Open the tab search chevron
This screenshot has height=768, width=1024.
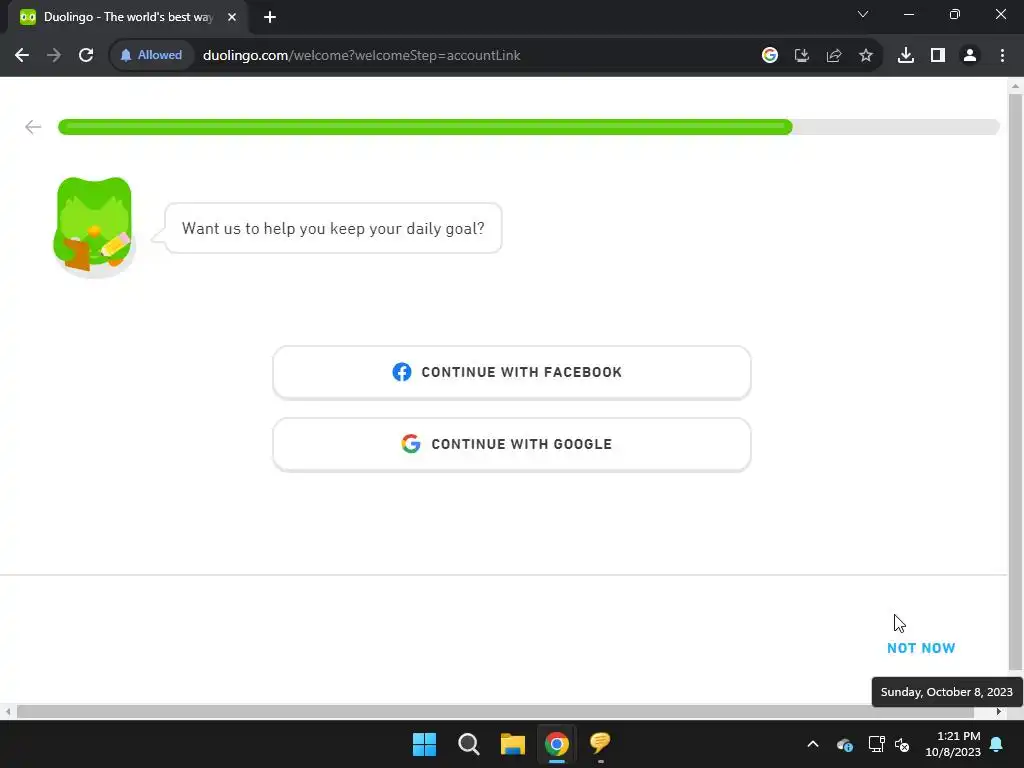863,14
